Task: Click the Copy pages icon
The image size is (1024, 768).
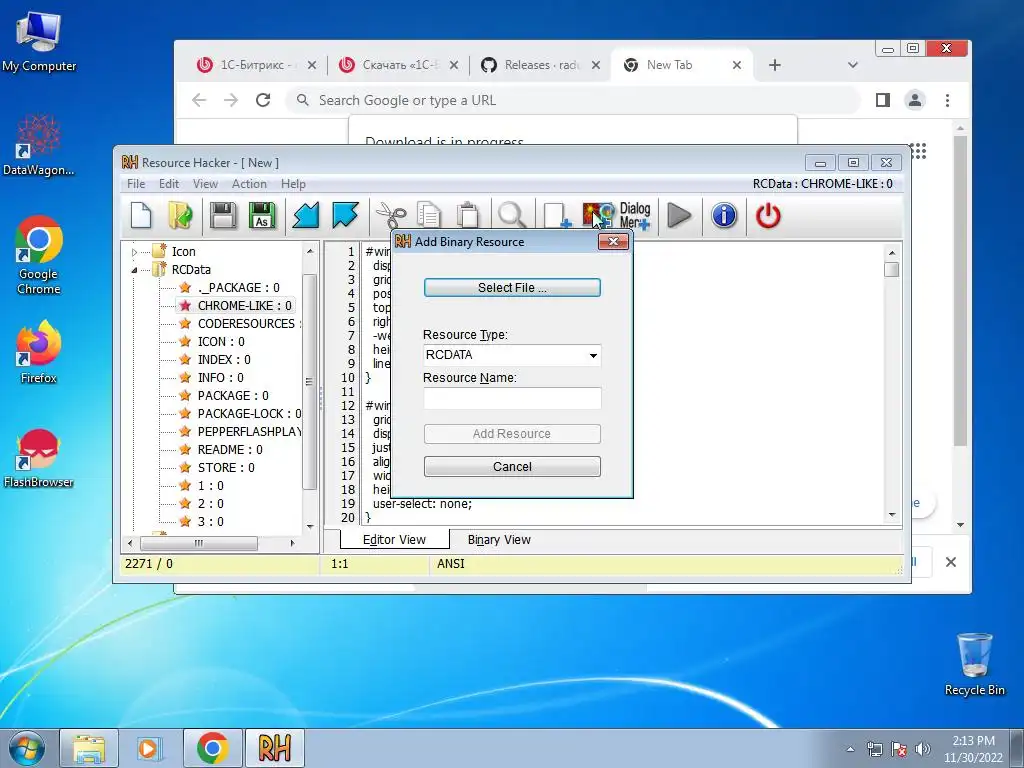Action: pos(429,216)
